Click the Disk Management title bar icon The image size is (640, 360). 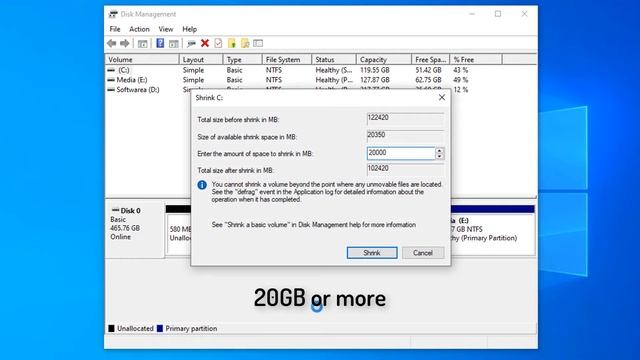(x=113, y=14)
